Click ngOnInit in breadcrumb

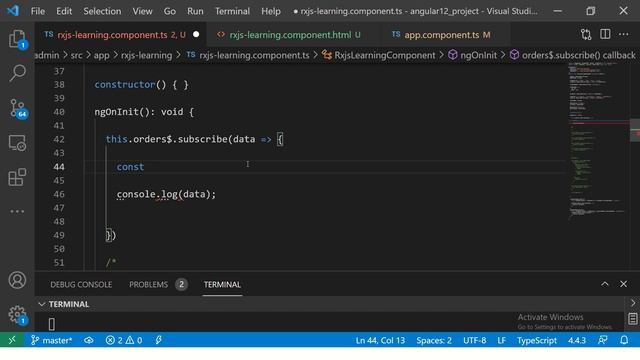[x=473, y=55]
